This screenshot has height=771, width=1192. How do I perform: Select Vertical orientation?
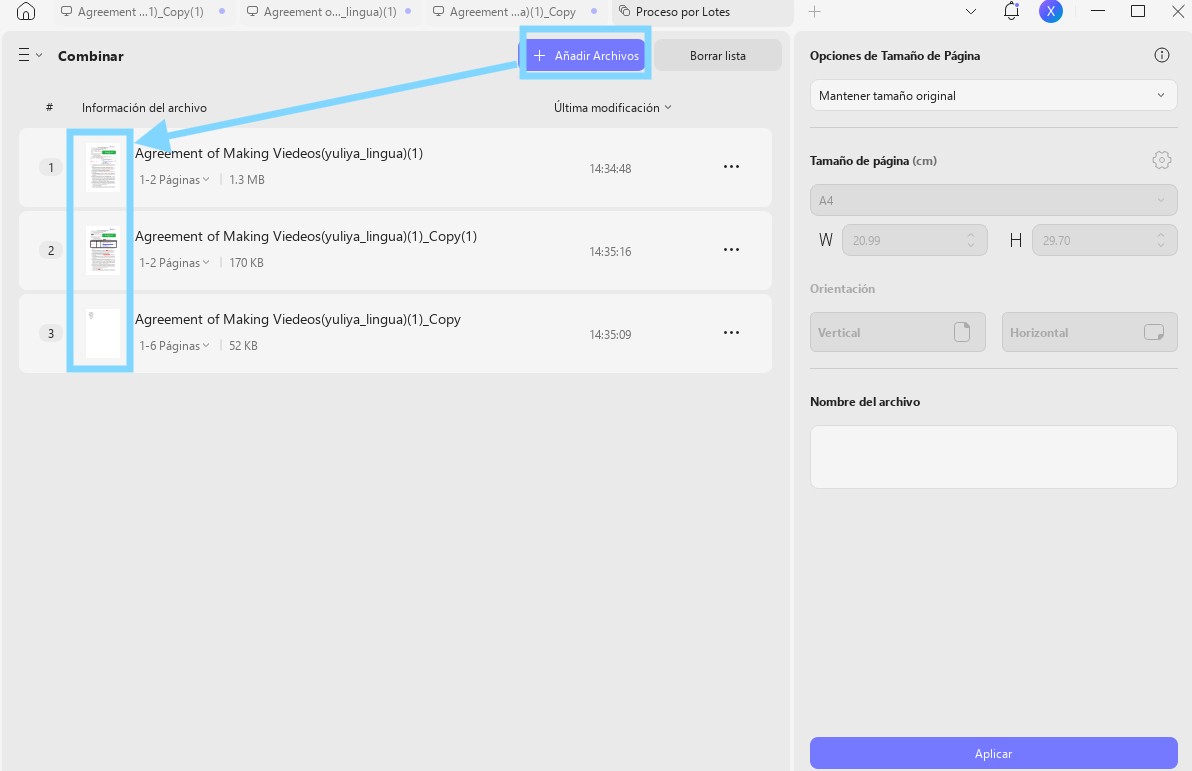(x=898, y=332)
